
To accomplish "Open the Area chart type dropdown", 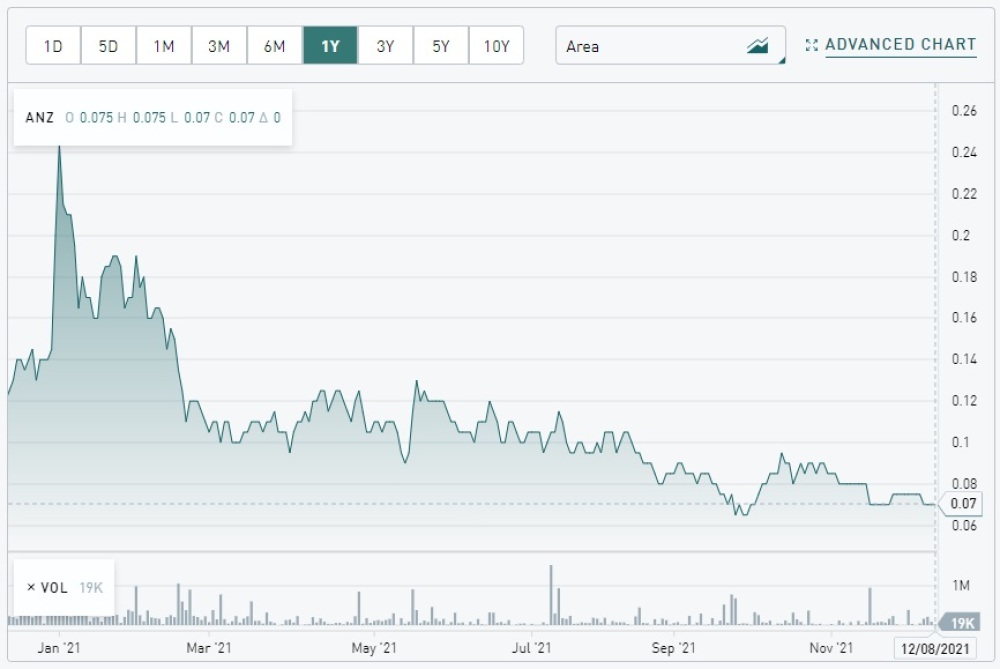I will click(670, 45).
